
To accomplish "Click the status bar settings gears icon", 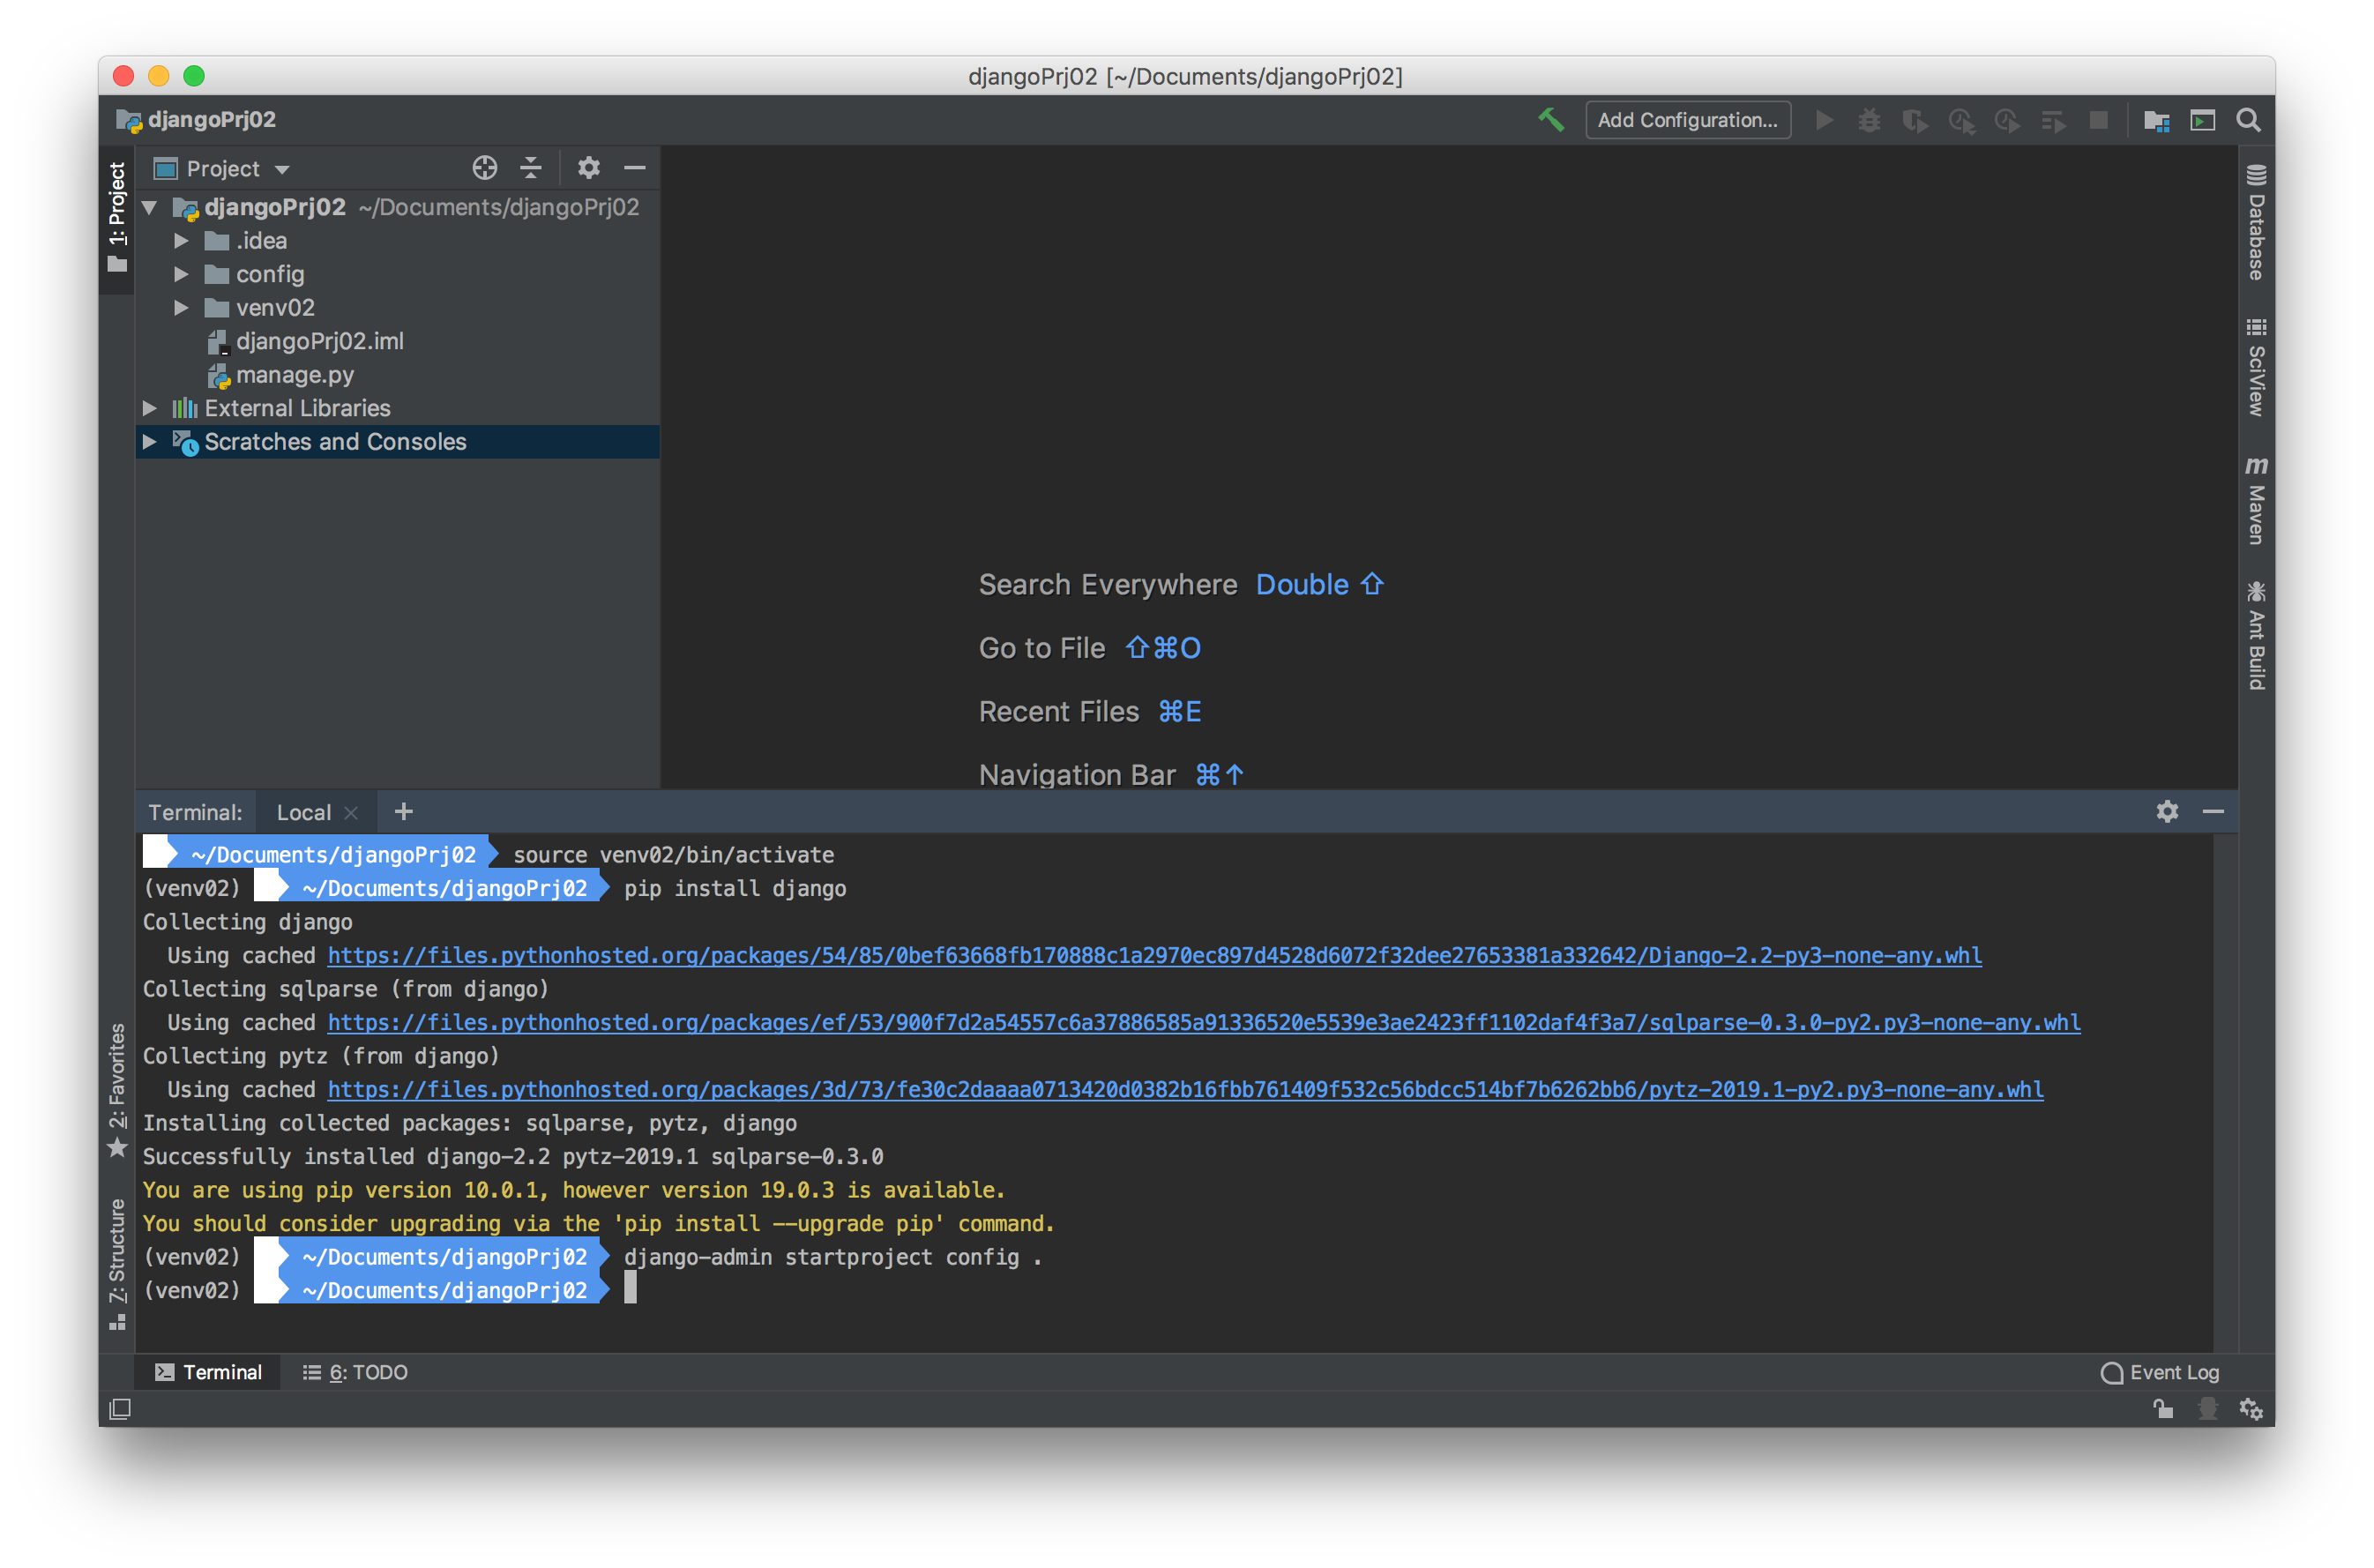I will tap(2252, 1410).
